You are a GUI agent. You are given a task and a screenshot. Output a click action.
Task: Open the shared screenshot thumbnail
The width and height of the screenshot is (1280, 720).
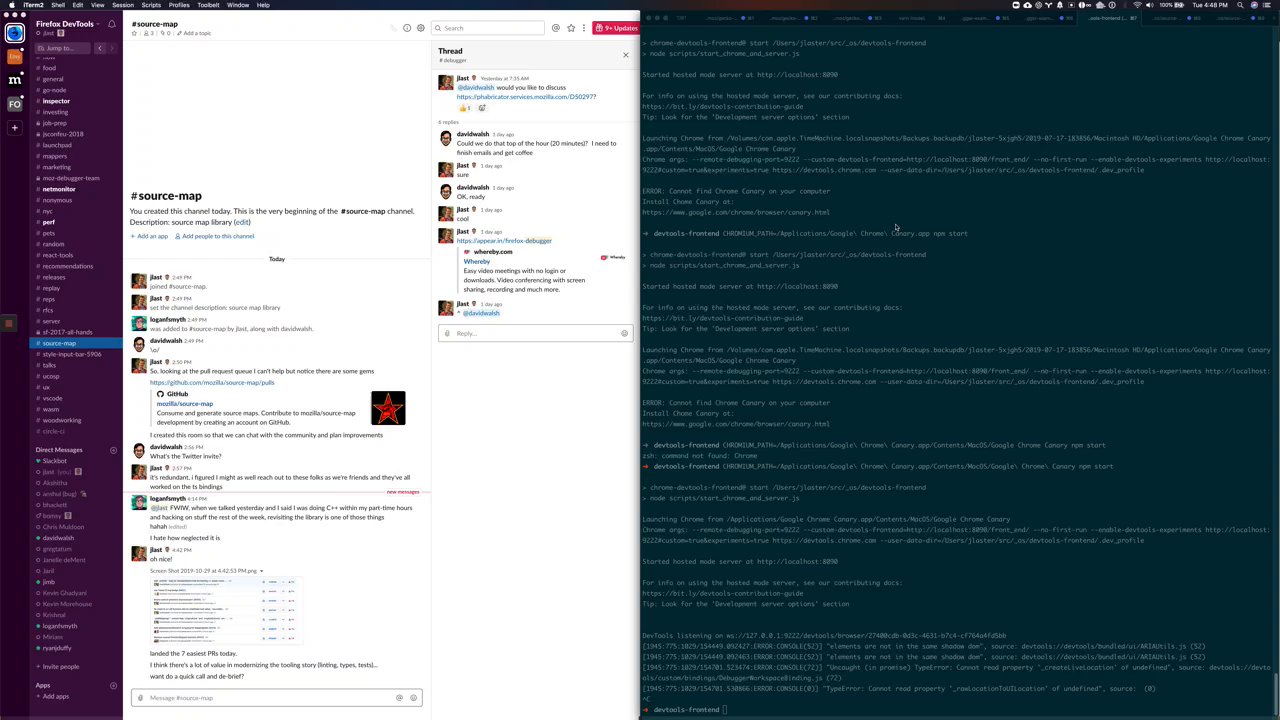[225, 610]
